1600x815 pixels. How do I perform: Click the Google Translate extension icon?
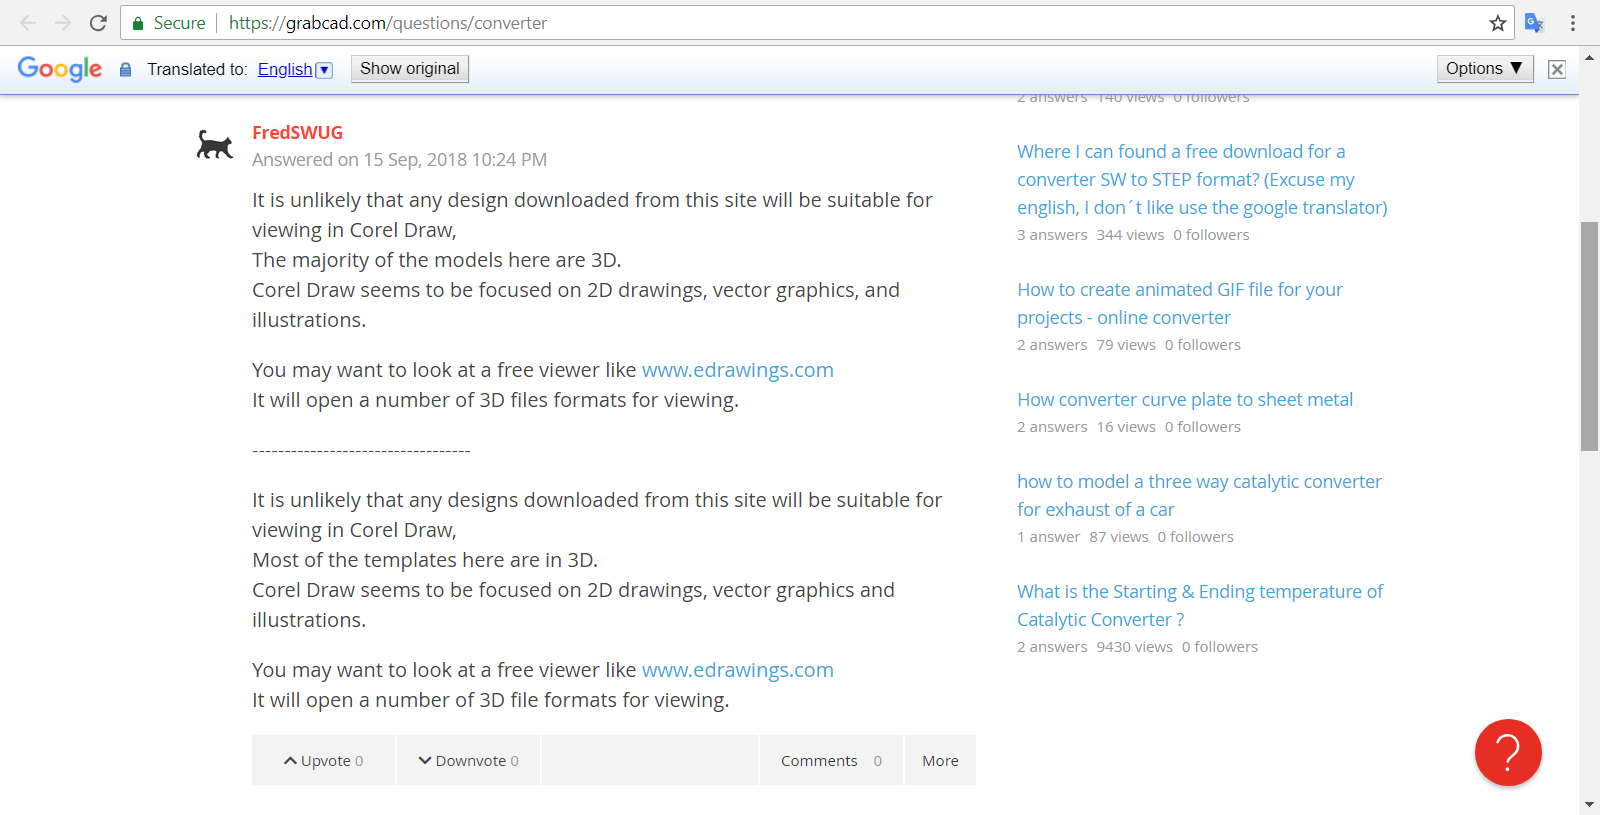1534,23
